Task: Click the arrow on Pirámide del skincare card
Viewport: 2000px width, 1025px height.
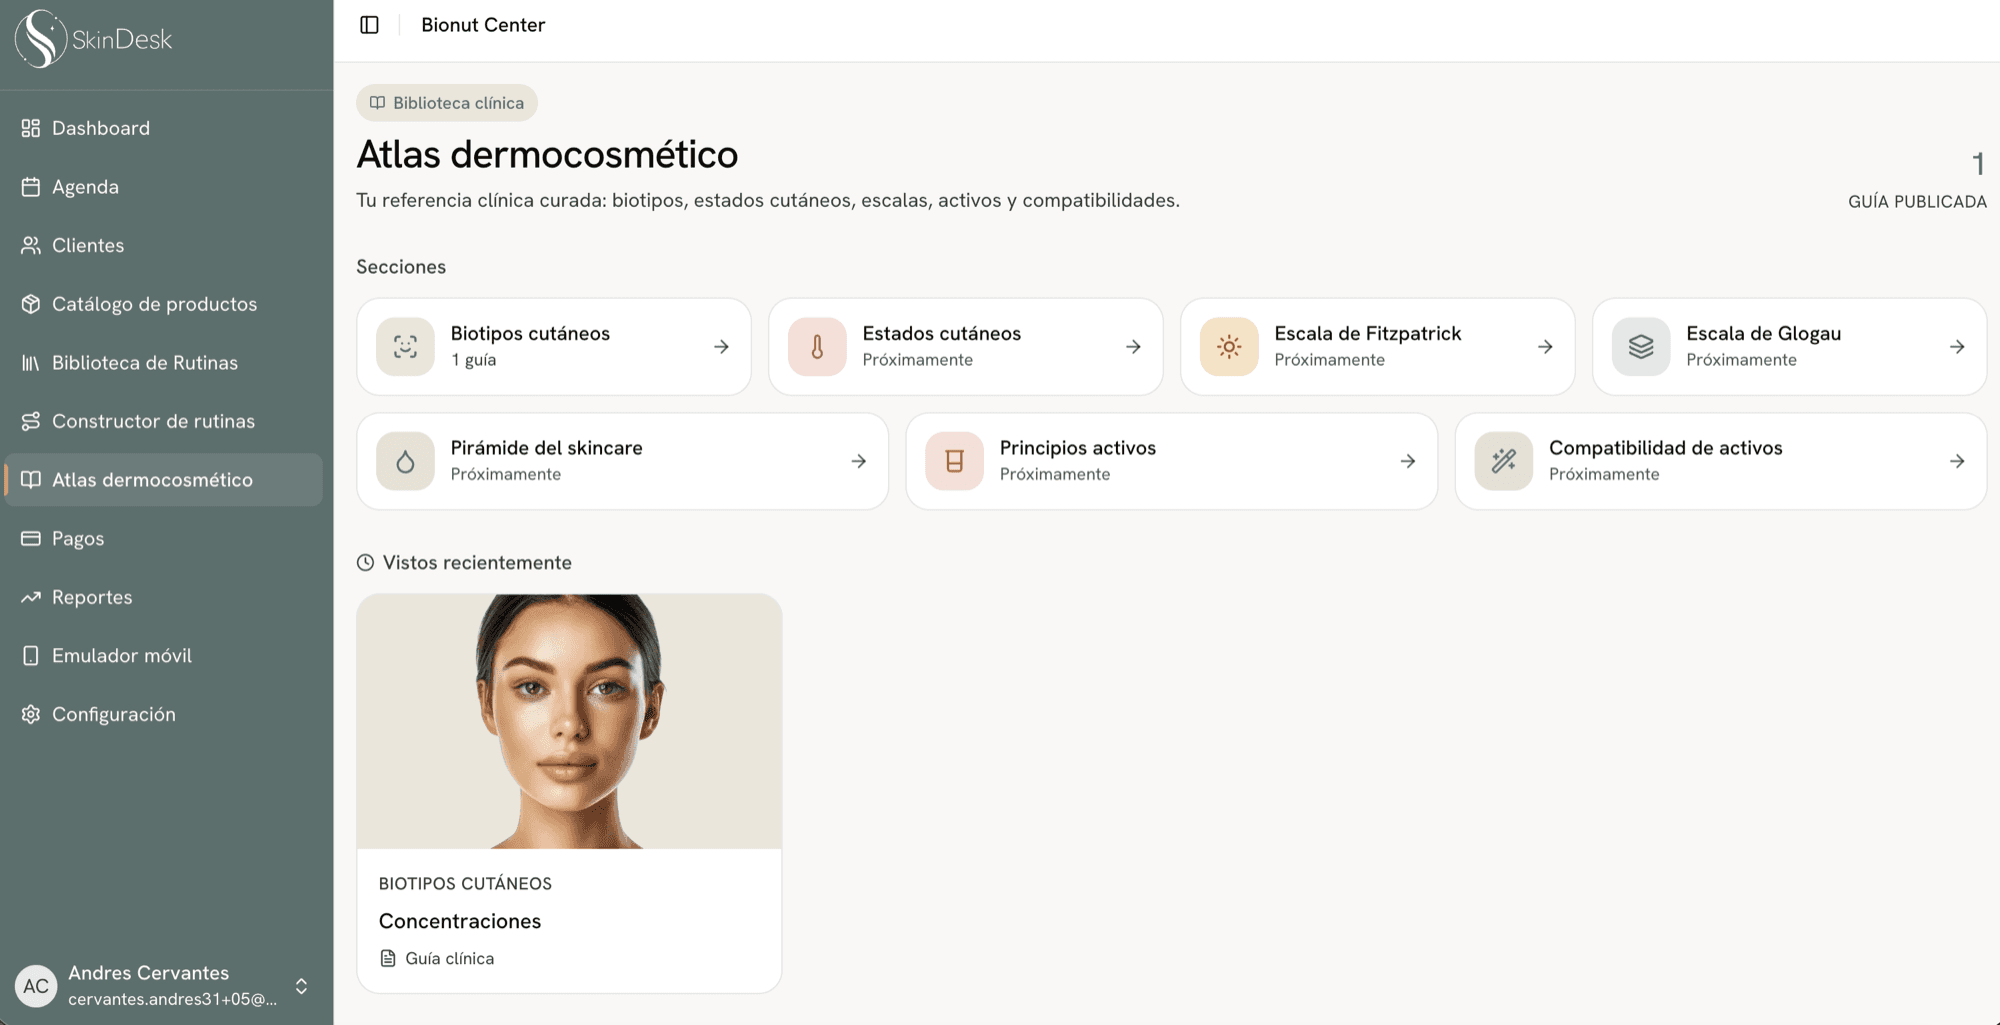Action: click(x=858, y=461)
